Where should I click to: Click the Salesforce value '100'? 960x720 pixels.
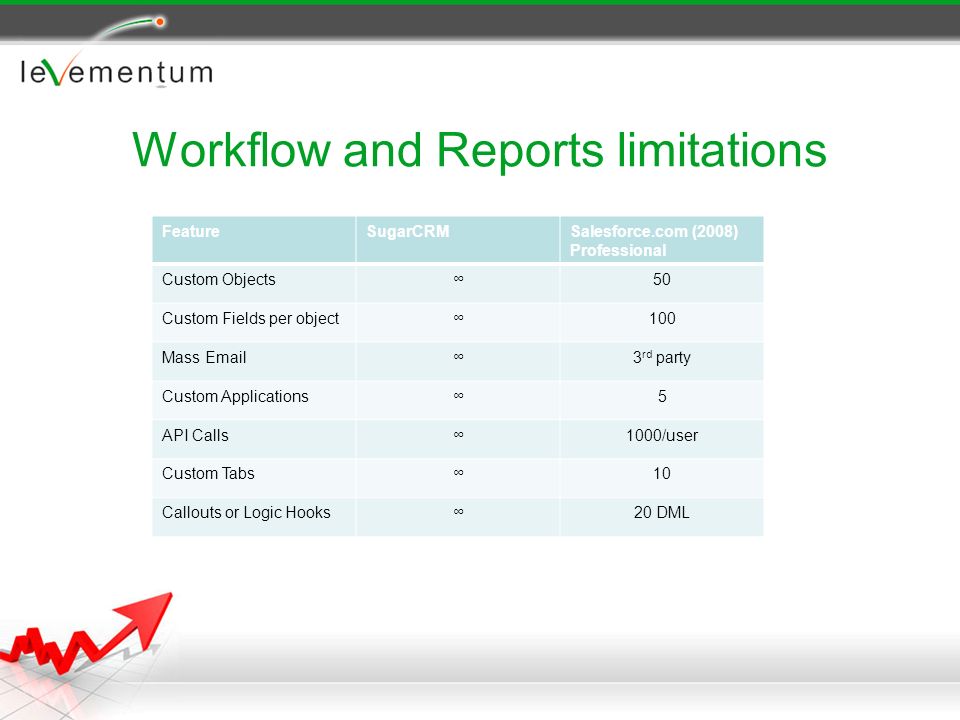662,319
